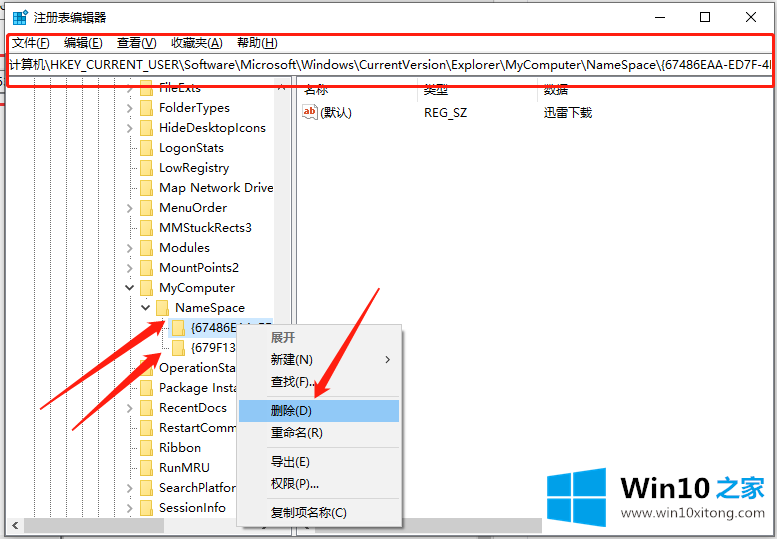Screen dimensions: 777x539
Task: Select the Map Network Drive tree row
Action: (216, 188)
